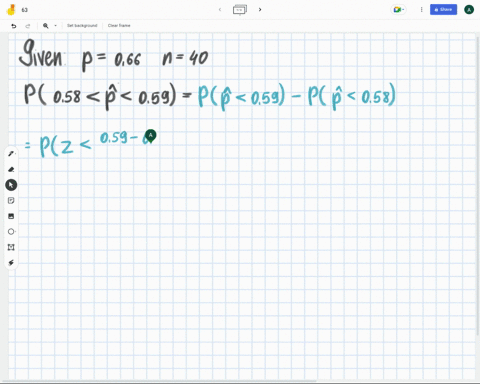
Task: Activate the Laser pointer tool
Action: 11,263
